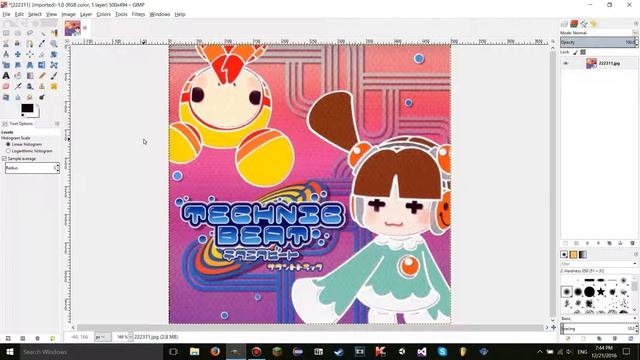640x360 pixels.
Task: Select the Rectangle Select tool
Action: tap(6, 33)
